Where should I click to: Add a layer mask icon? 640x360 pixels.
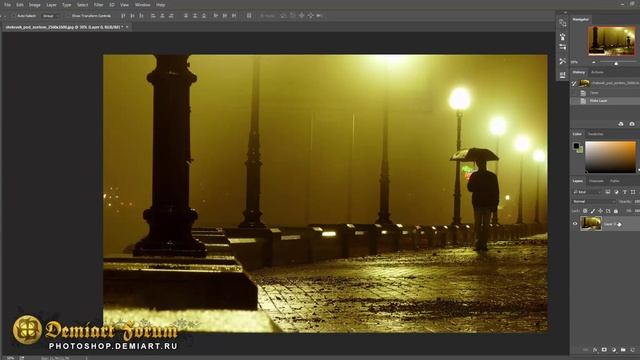pos(604,350)
